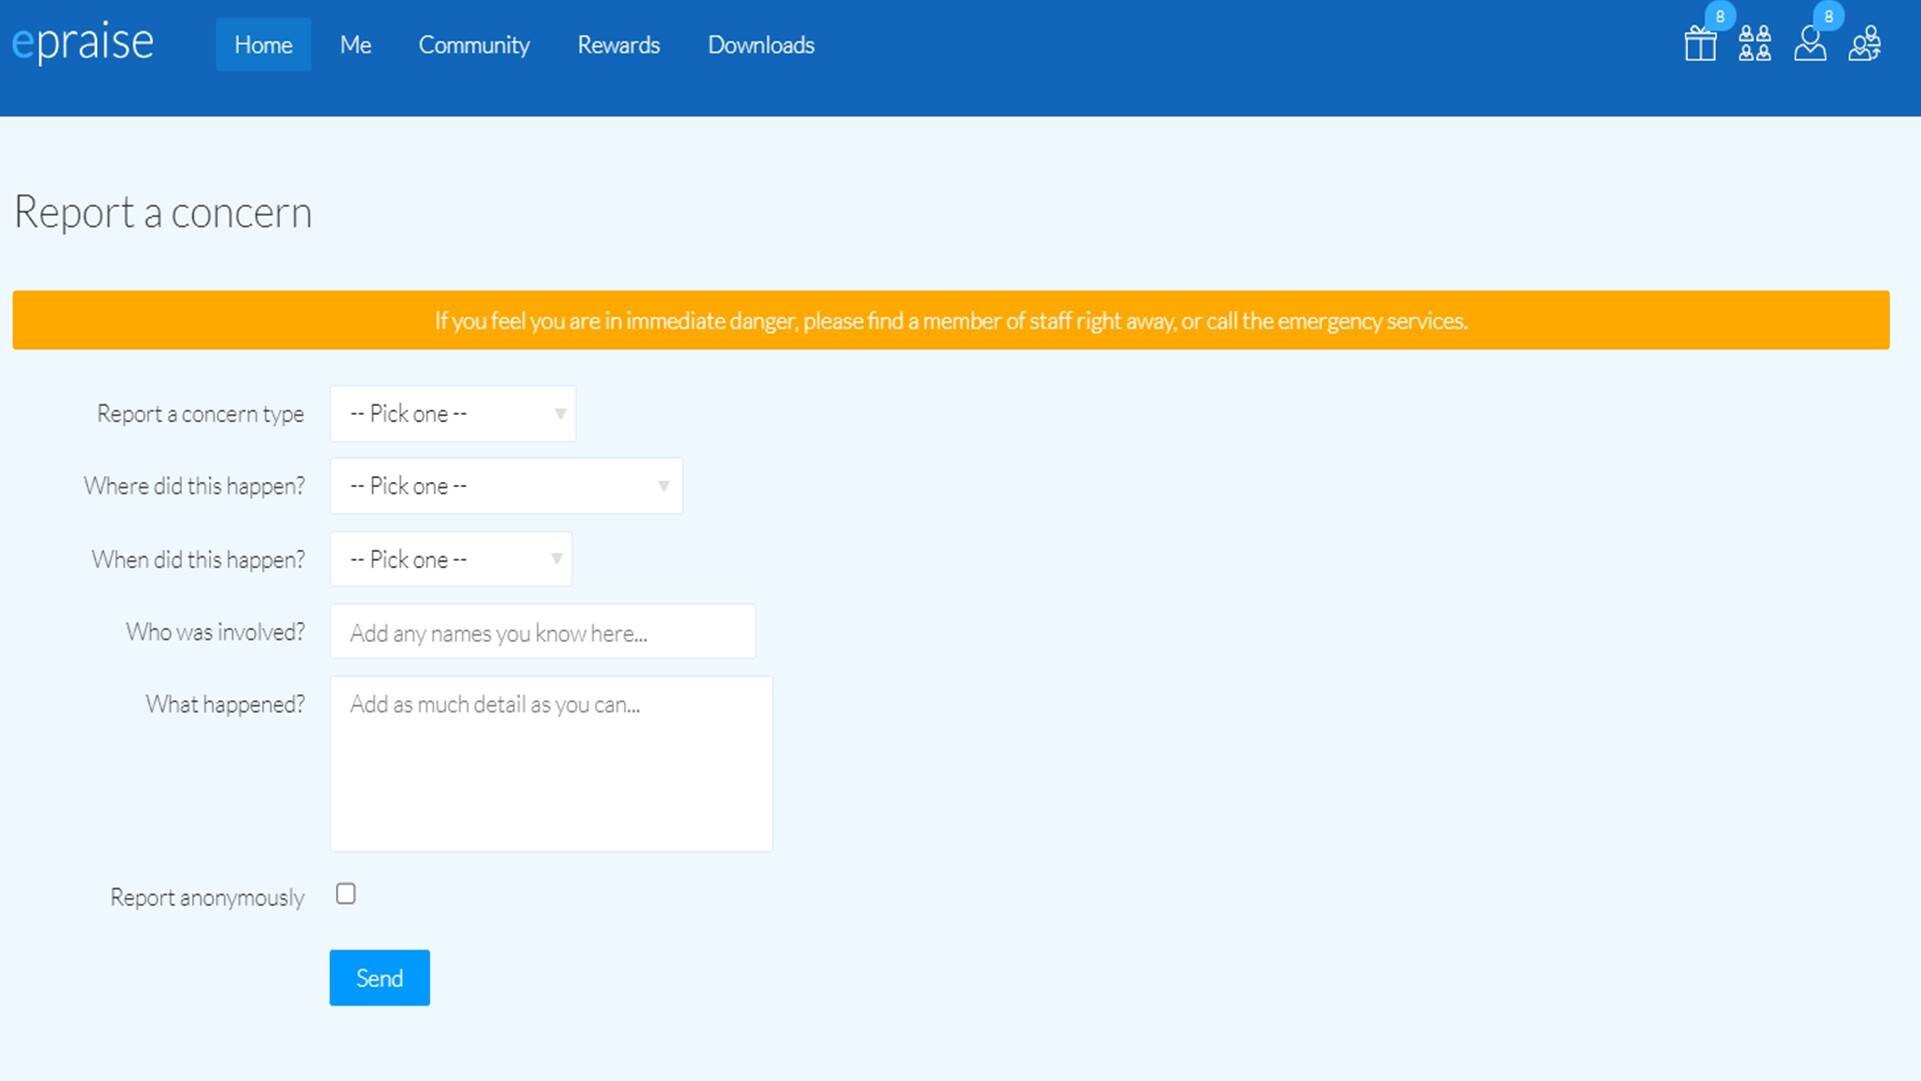Click the Send button to submit

coord(379,977)
